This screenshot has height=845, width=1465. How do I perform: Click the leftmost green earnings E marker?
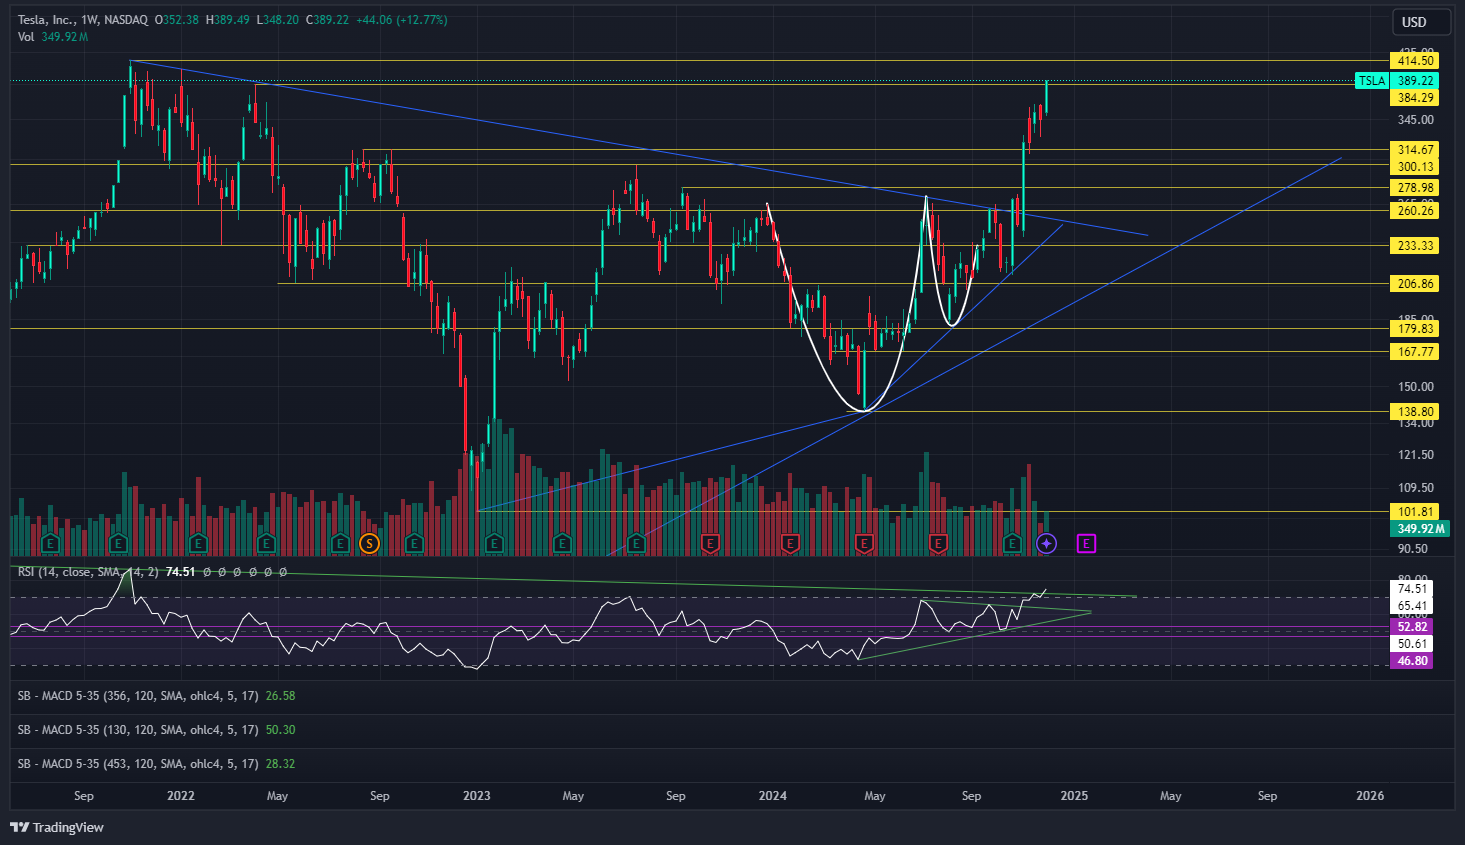pos(50,544)
